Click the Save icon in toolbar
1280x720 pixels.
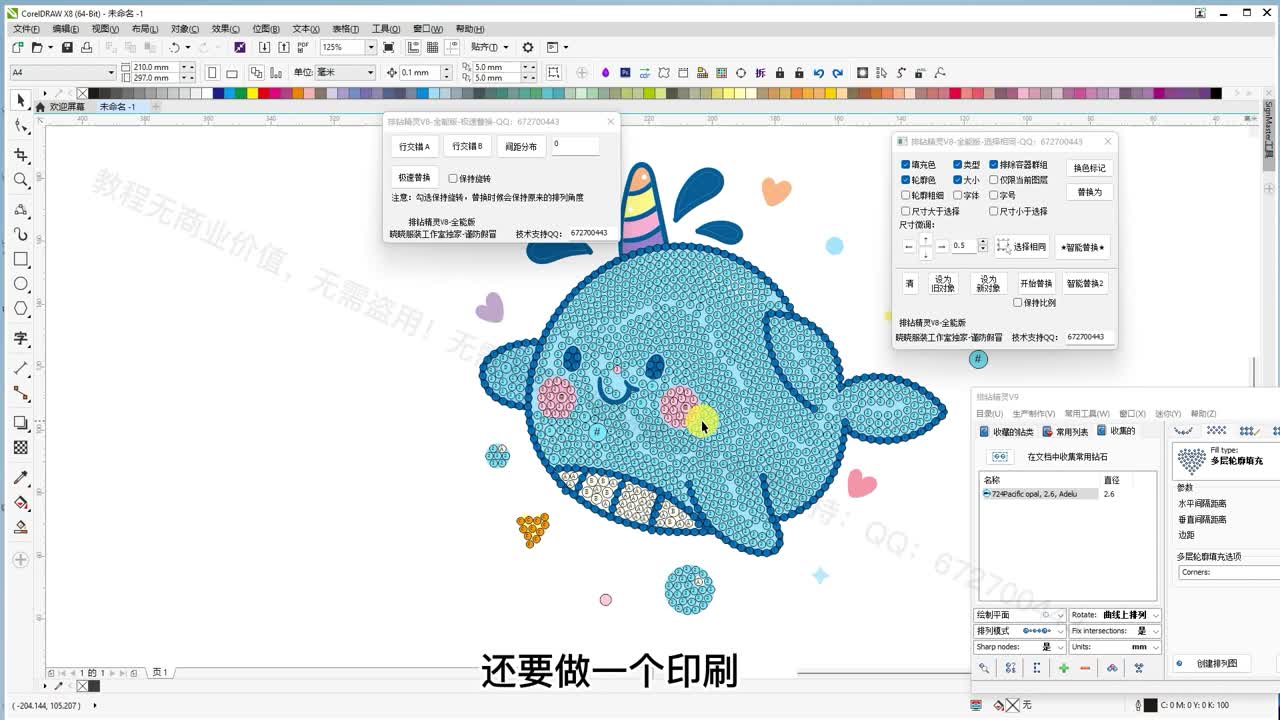pos(67,47)
